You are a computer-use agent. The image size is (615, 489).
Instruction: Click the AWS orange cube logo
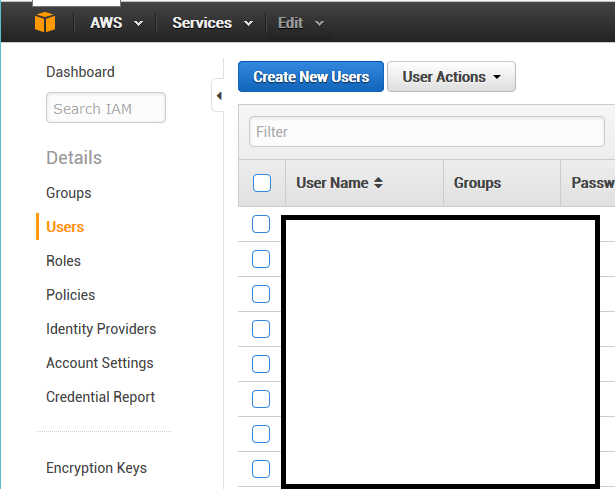coord(44,22)
